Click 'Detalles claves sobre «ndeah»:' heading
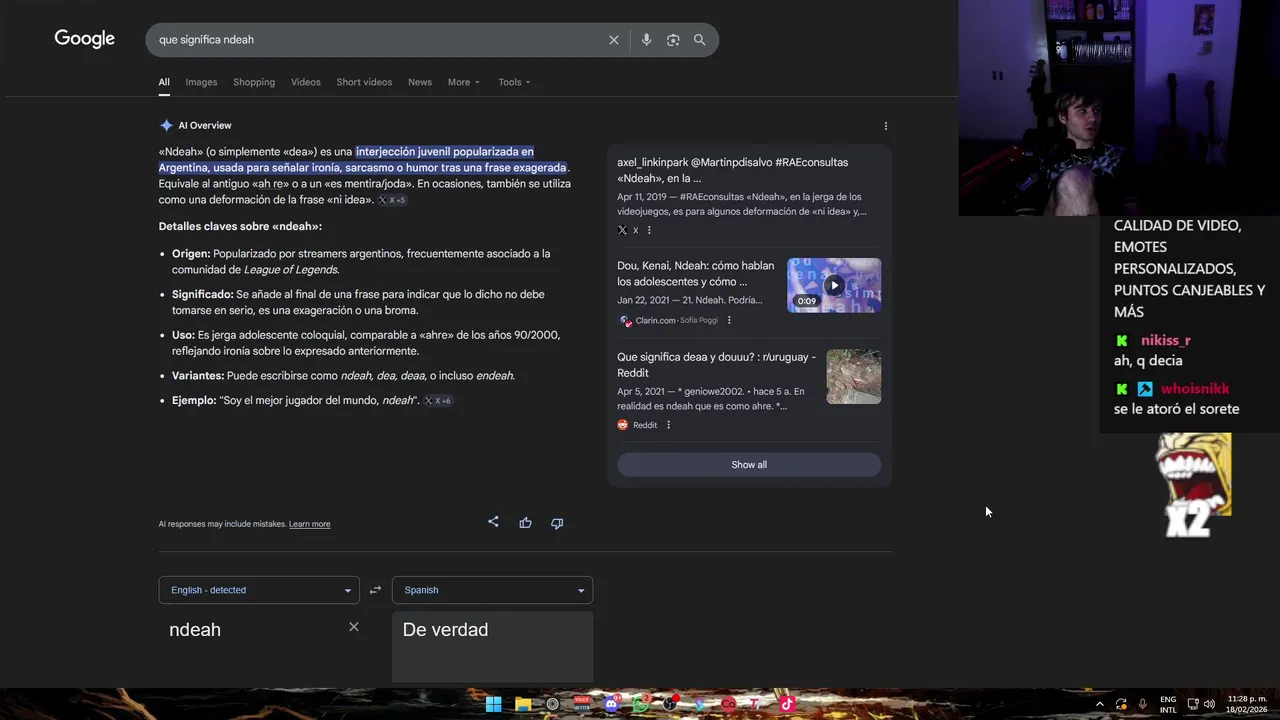Screen dimensions: 1280x720 coord(240,227)
